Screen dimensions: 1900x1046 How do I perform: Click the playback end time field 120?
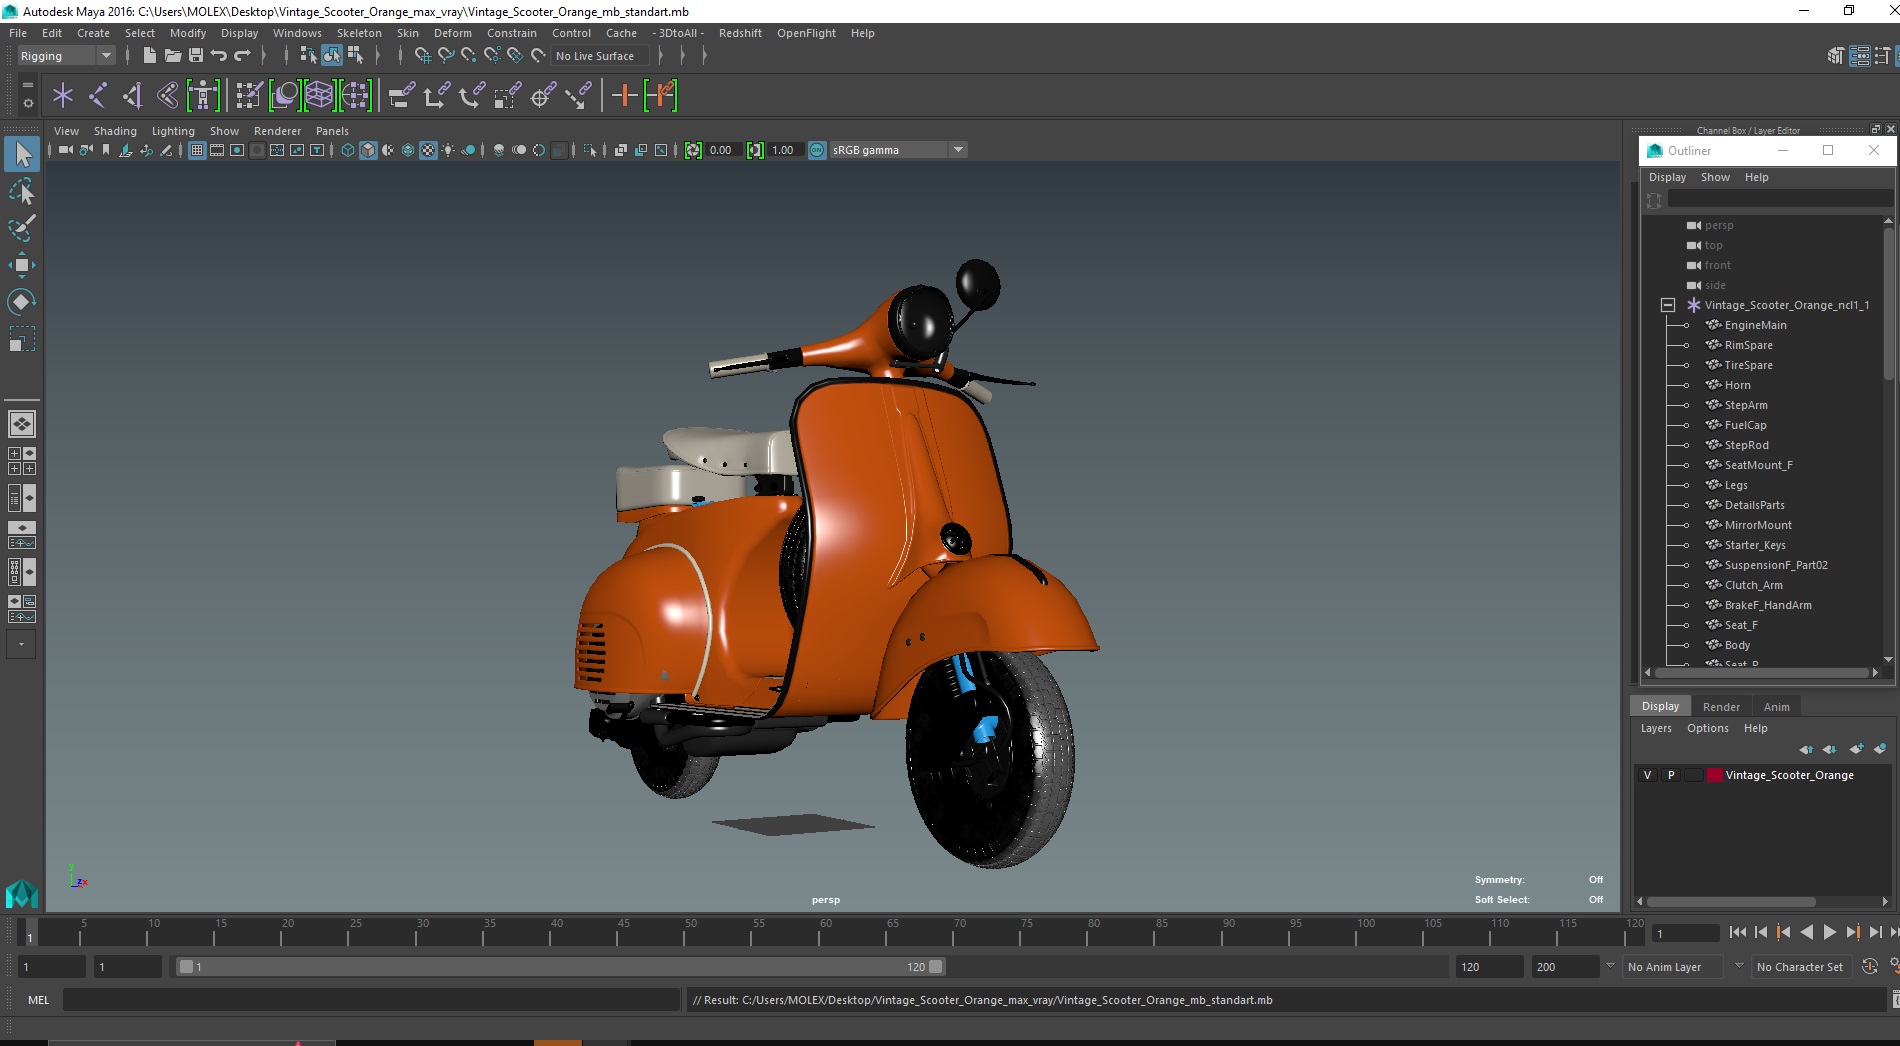coord(1487,967)
